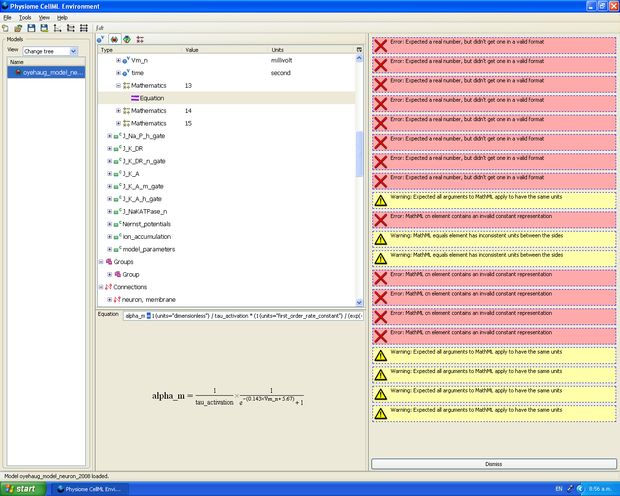This screenshot has width=620, height=496.
Task: Click the Value column header
Action: click(227, 50)
